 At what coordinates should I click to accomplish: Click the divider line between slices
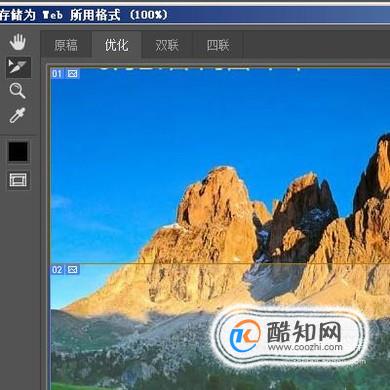[220, 264]
